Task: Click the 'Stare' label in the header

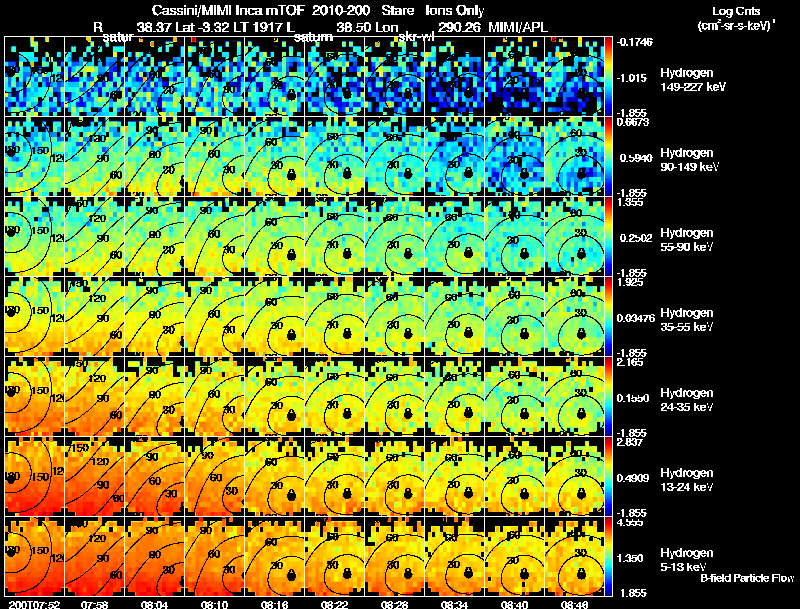Action: (397, 11)
